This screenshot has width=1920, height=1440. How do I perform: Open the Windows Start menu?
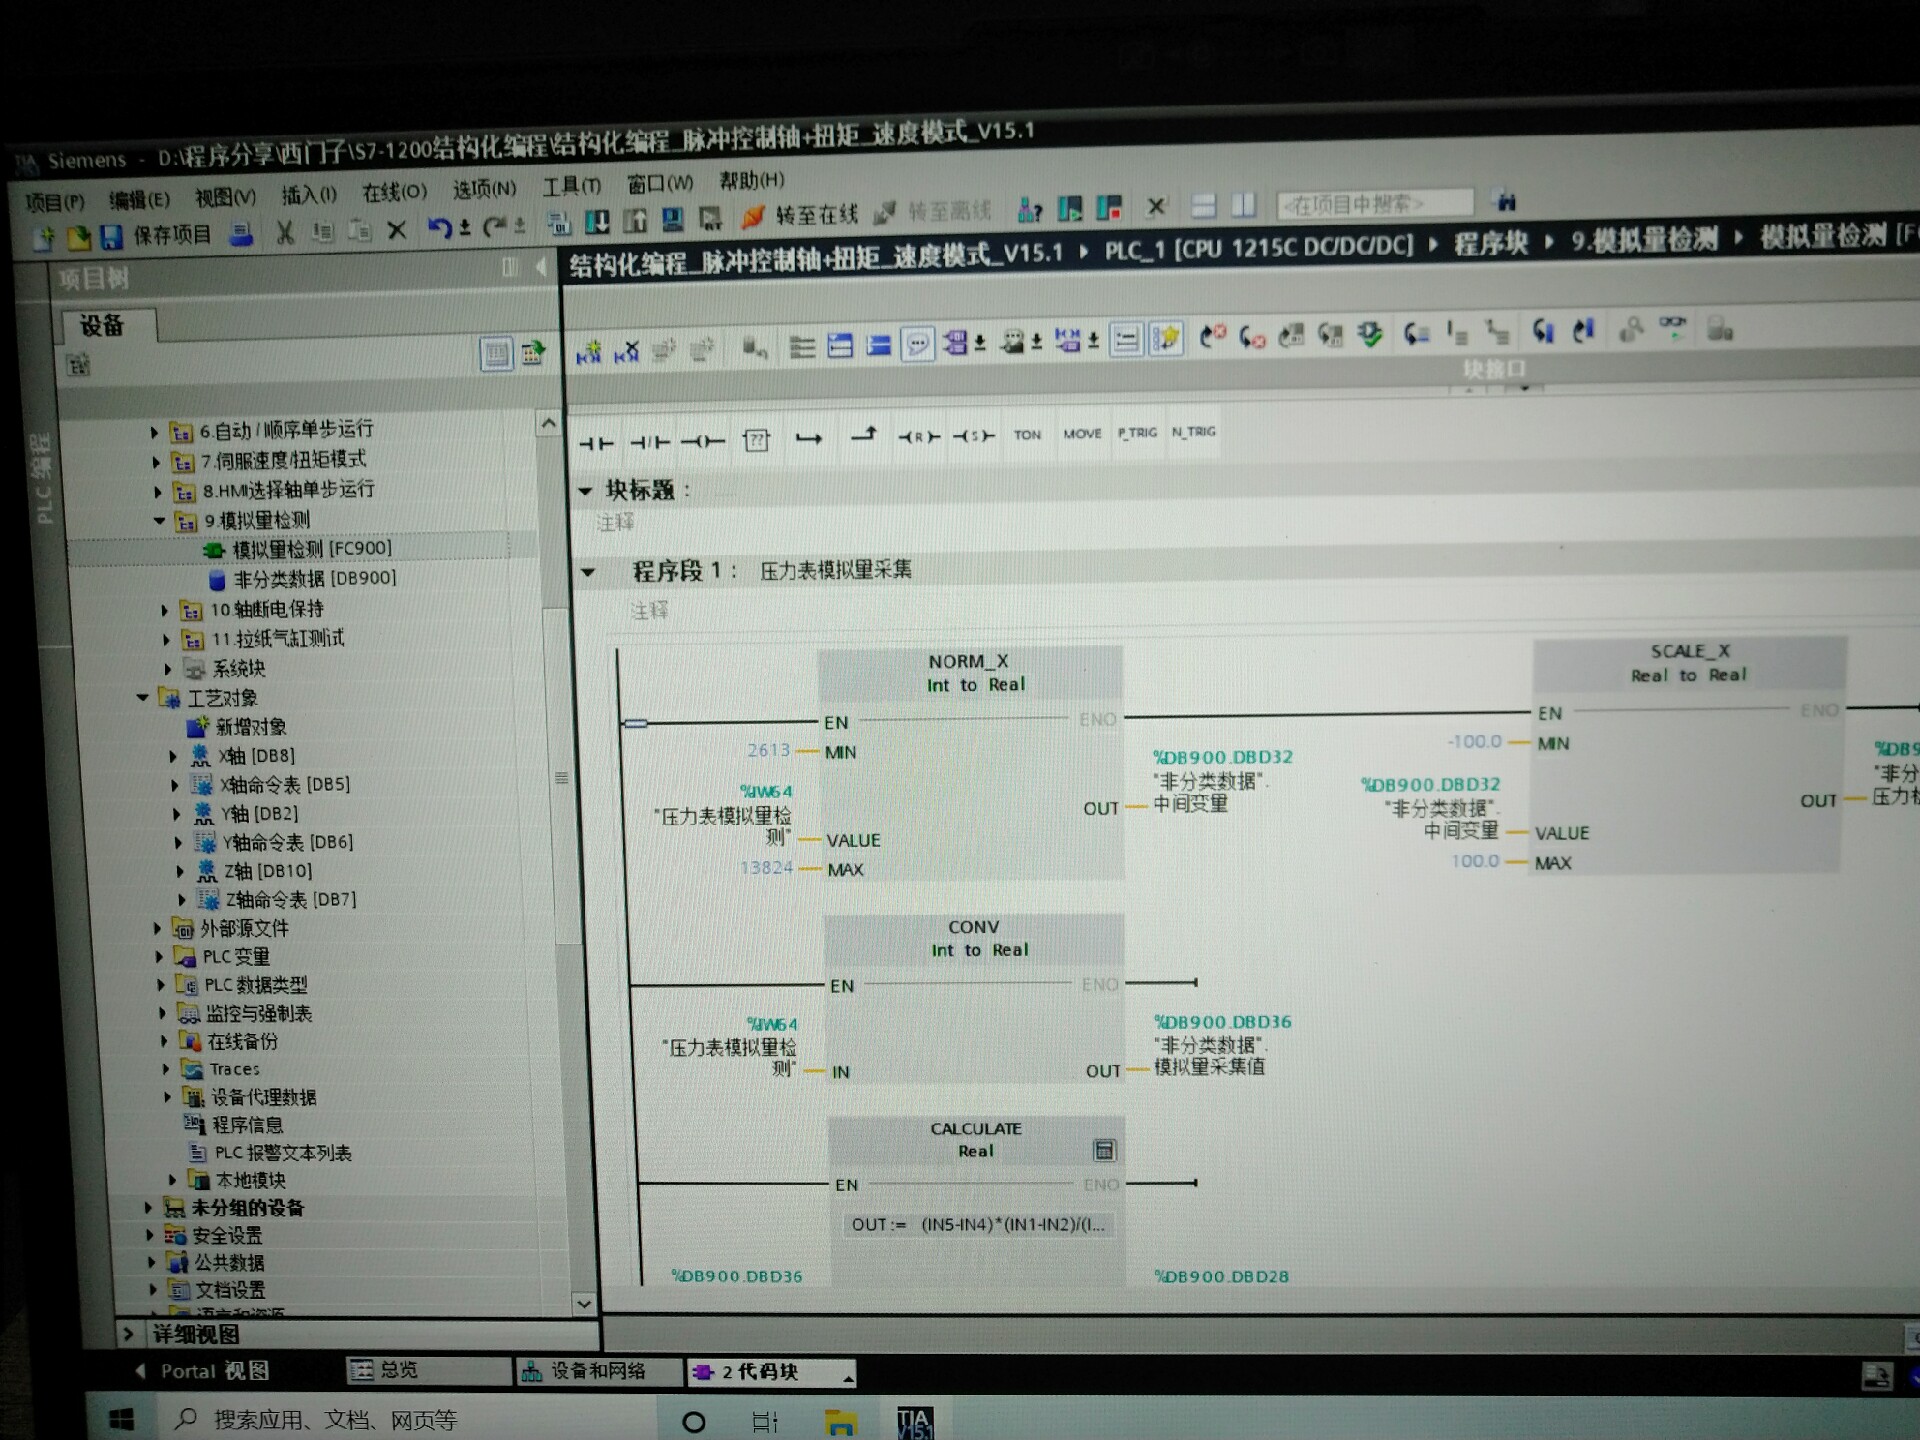tap(121, 1420)
